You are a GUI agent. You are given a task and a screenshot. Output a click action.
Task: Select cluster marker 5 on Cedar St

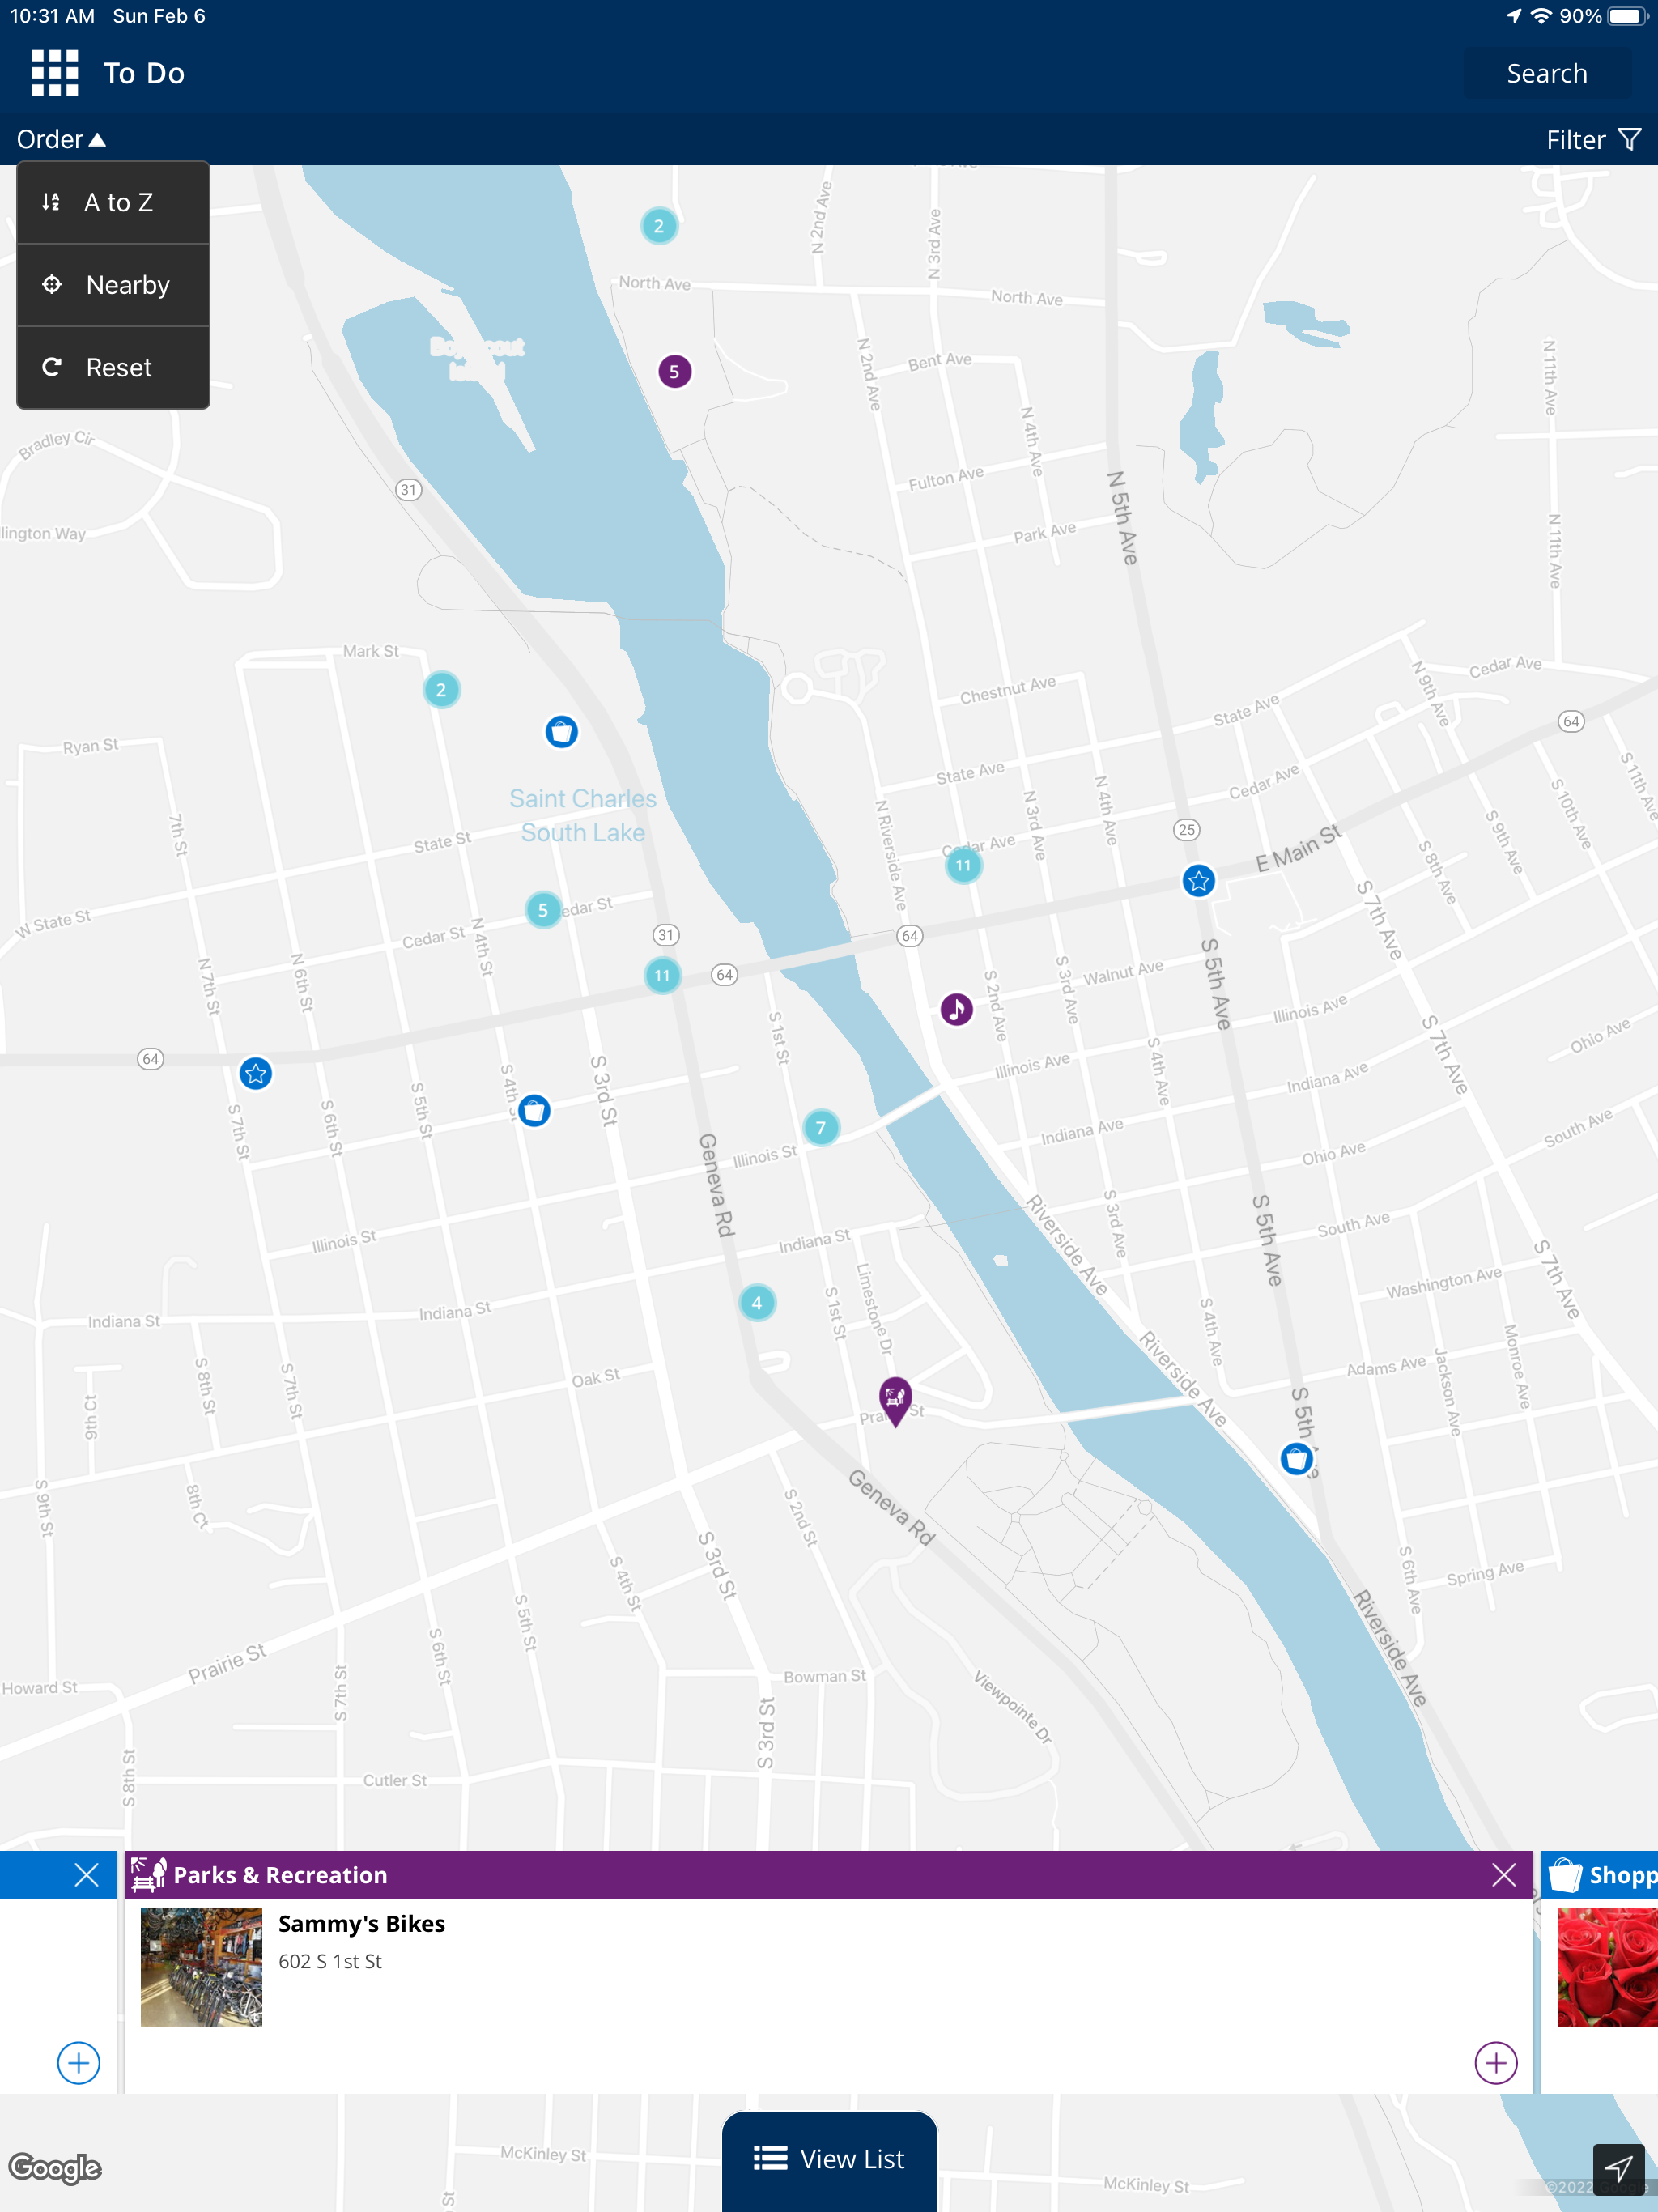tap(543, 910)
